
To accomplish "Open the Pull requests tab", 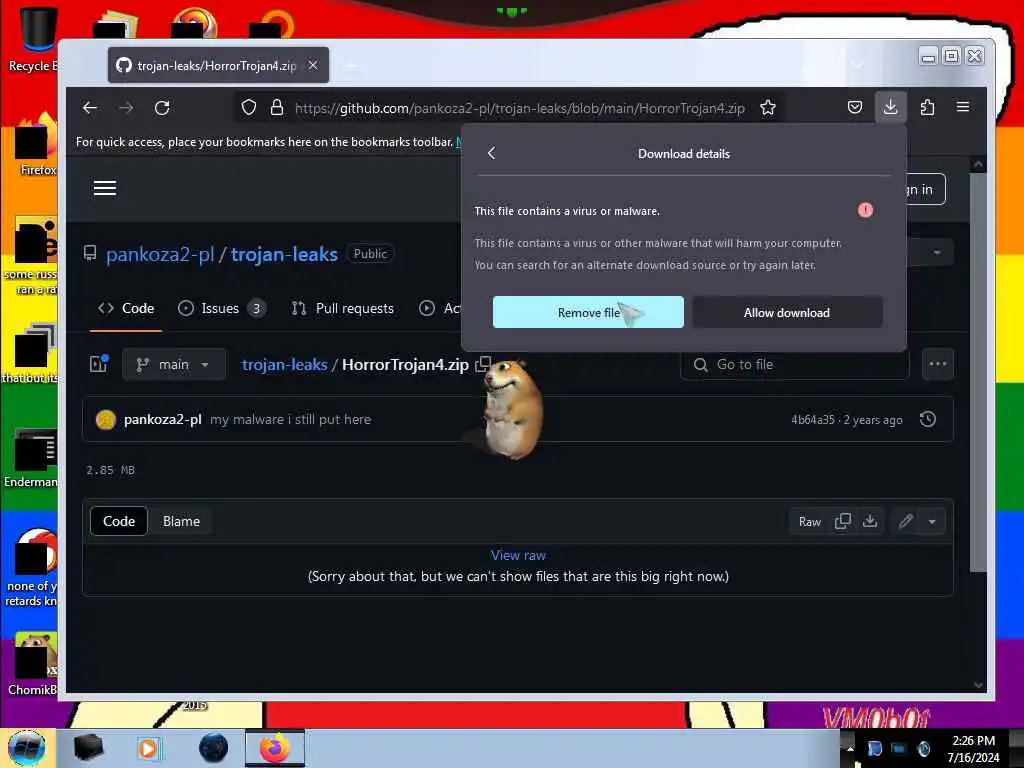I will (343, 308).
